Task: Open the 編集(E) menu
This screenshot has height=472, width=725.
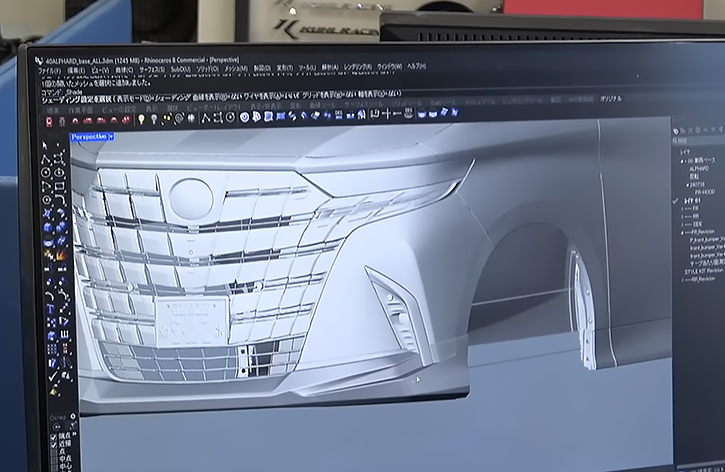Action: [x=76, y=70]
